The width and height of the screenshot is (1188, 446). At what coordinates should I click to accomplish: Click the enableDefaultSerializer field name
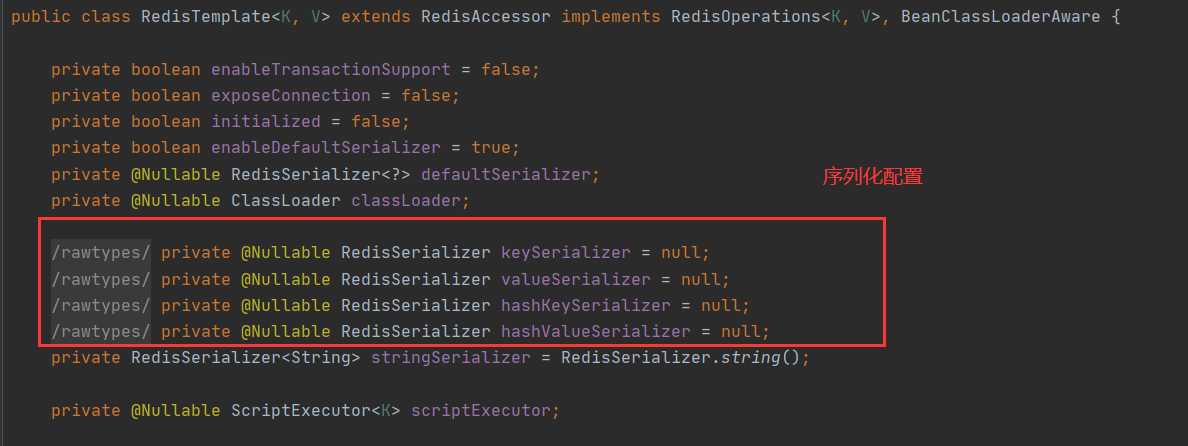click(325, 148)
